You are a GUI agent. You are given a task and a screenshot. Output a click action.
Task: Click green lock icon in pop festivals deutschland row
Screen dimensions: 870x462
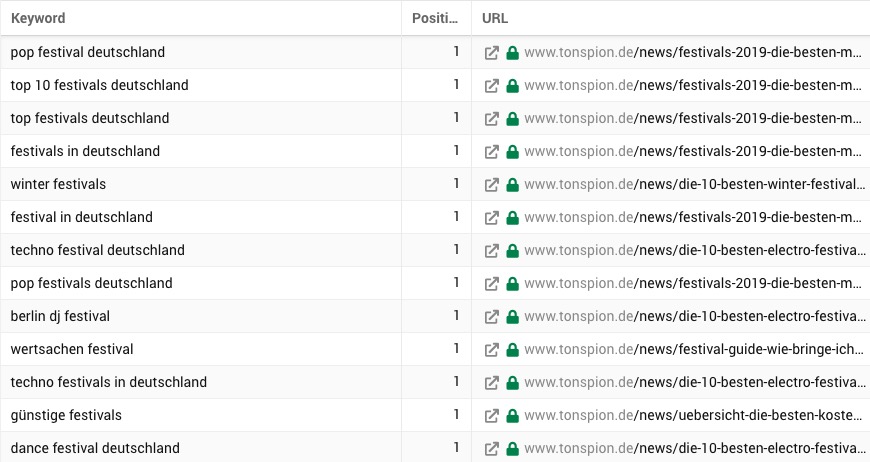[x=513, y=283]
